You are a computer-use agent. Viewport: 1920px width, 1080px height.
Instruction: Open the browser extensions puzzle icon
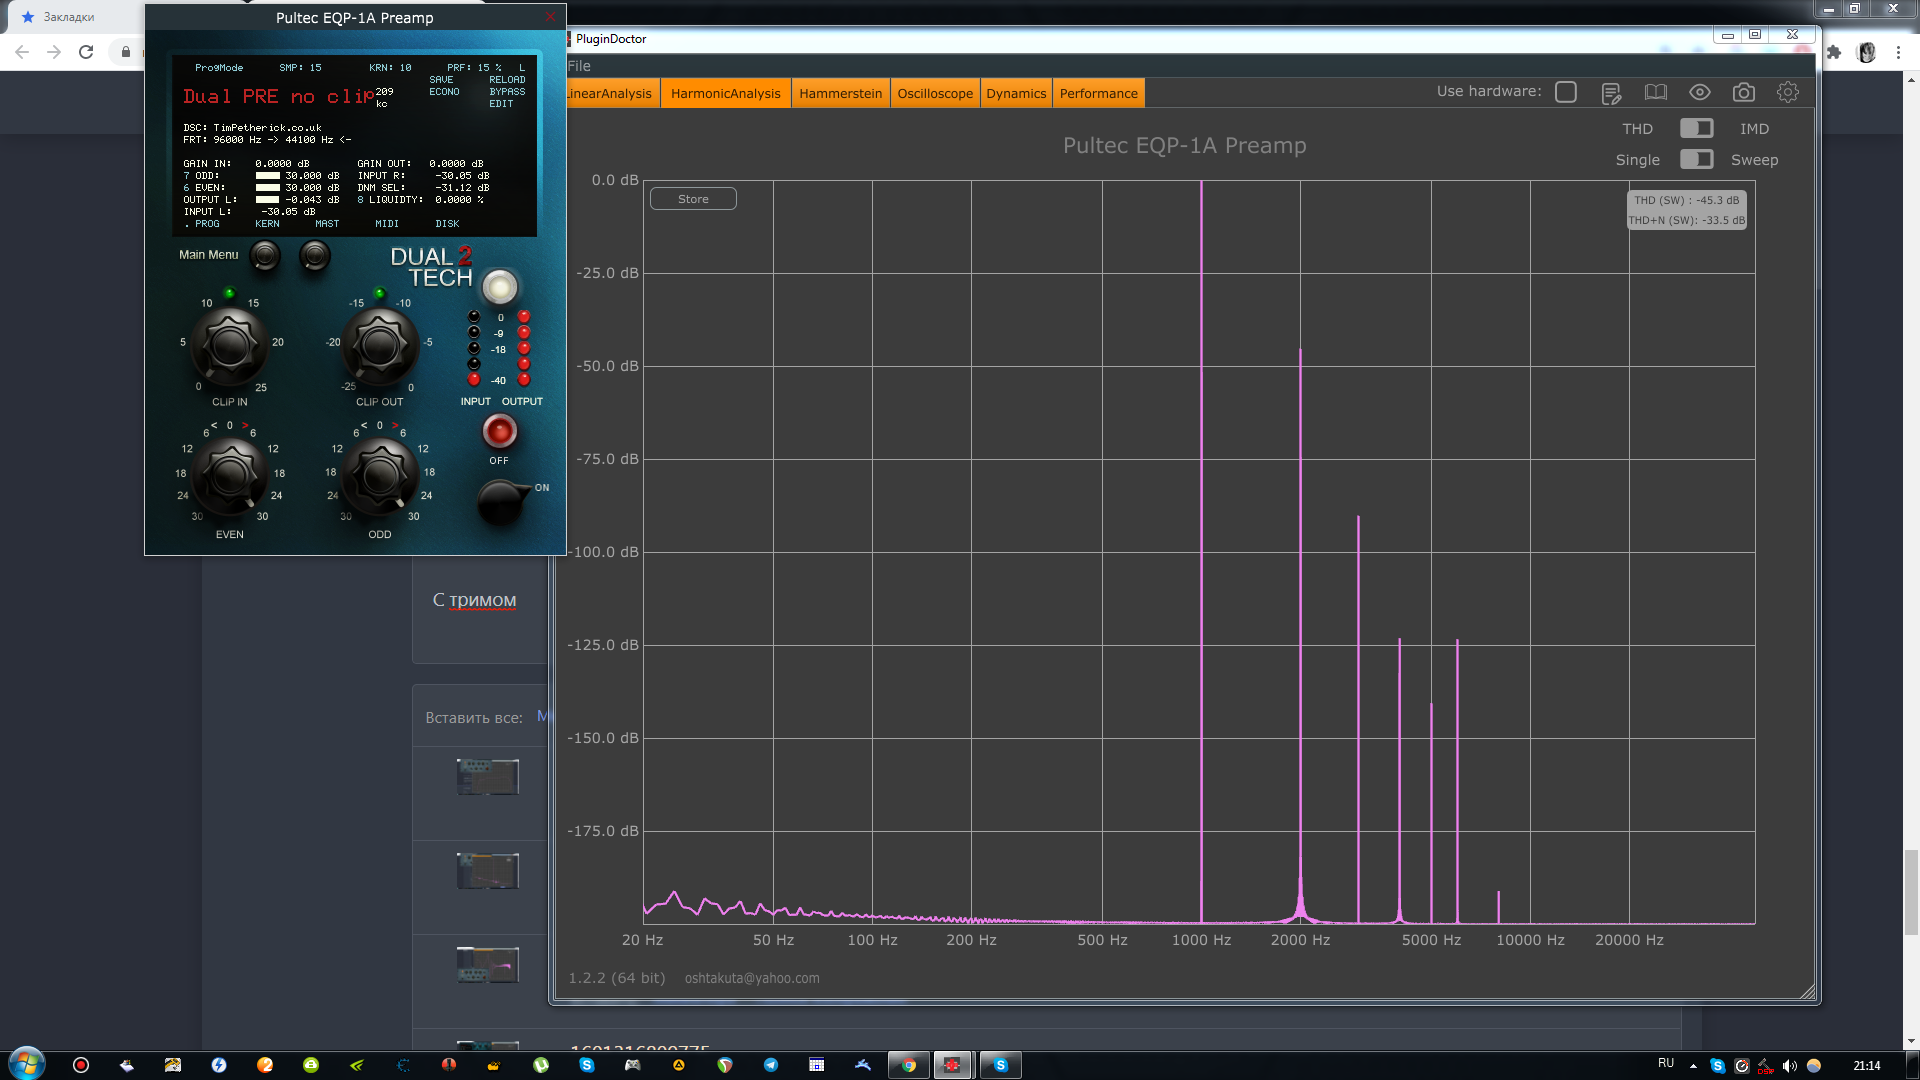1834,52
